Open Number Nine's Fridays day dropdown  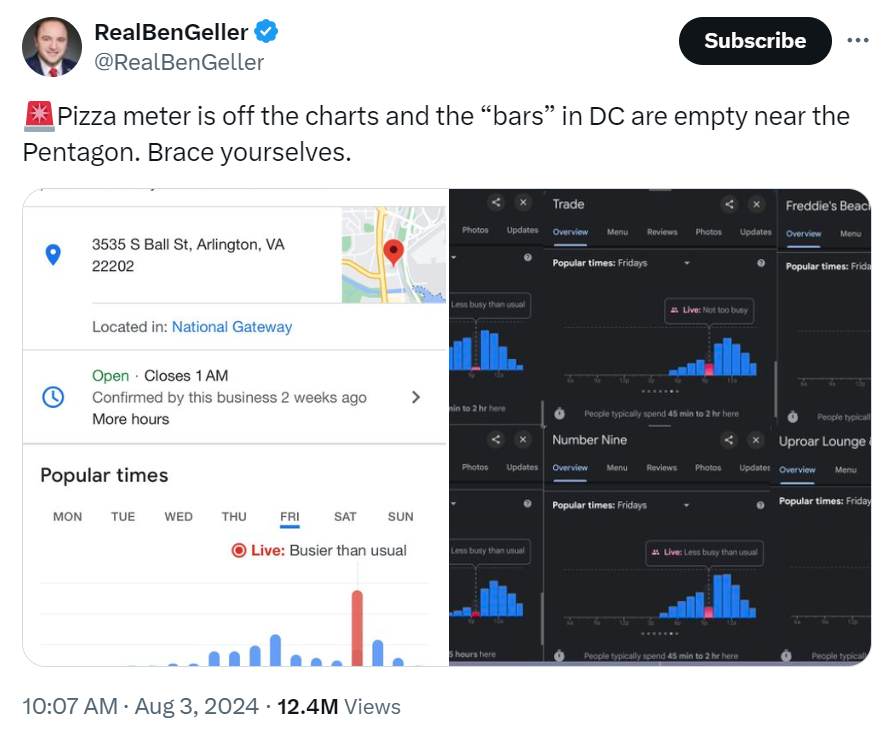687,505
